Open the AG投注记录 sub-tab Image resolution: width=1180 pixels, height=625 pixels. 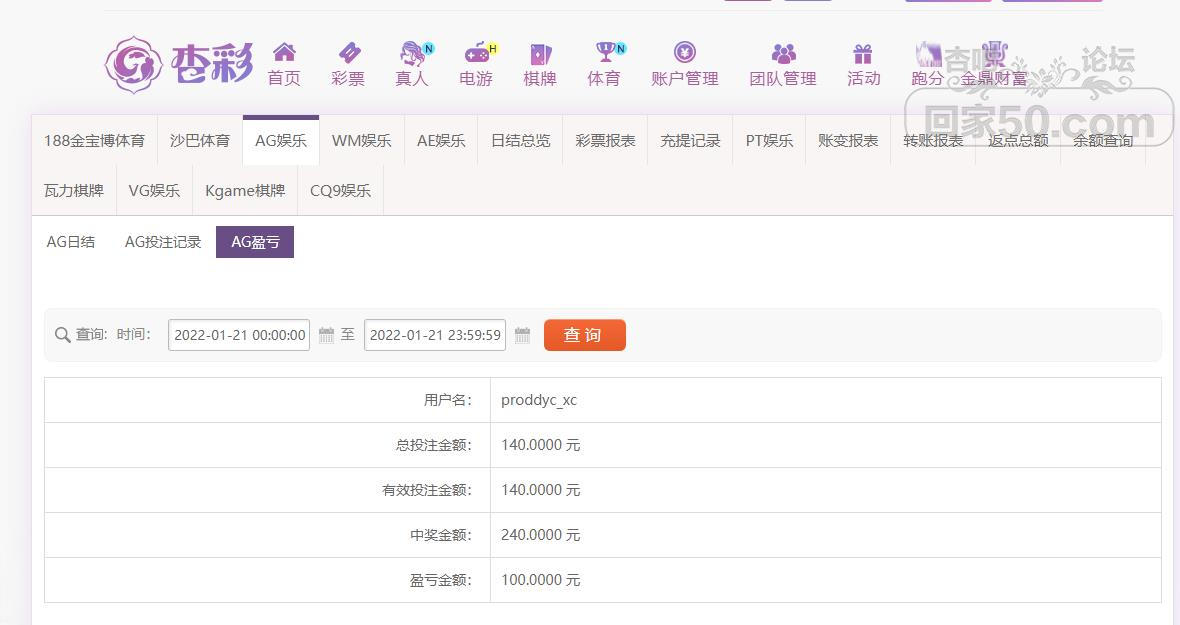(x=163, y=242)
